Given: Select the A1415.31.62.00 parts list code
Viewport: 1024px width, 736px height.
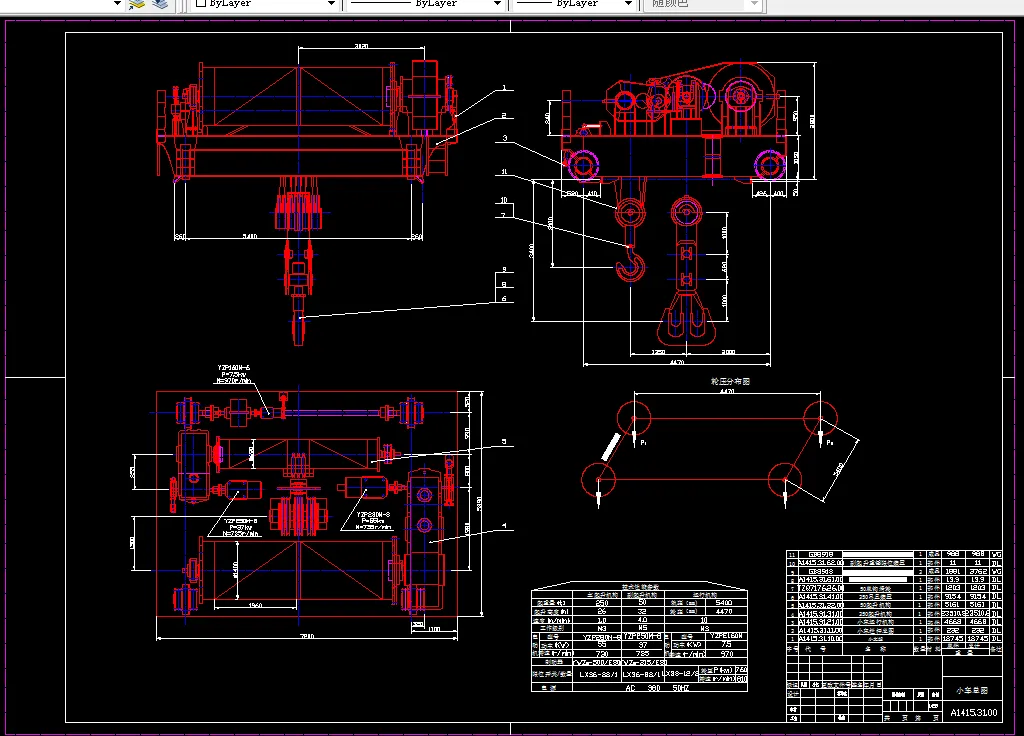Looking at the screenshot, I should pos(820,562).
